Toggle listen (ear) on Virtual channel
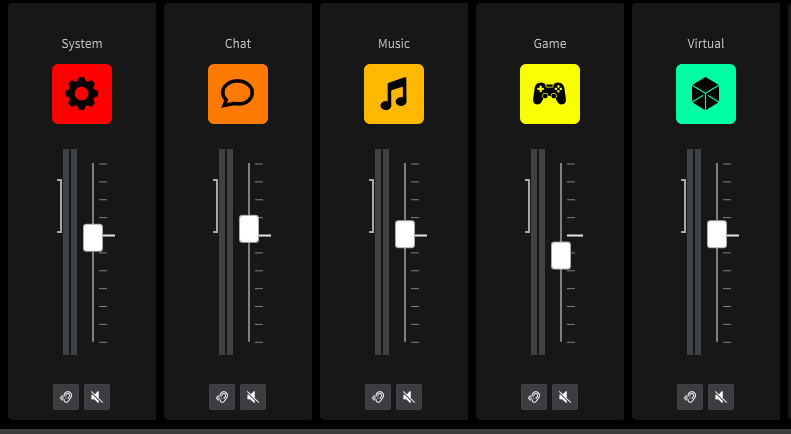 pyautogui.click(x=690, y=397)
